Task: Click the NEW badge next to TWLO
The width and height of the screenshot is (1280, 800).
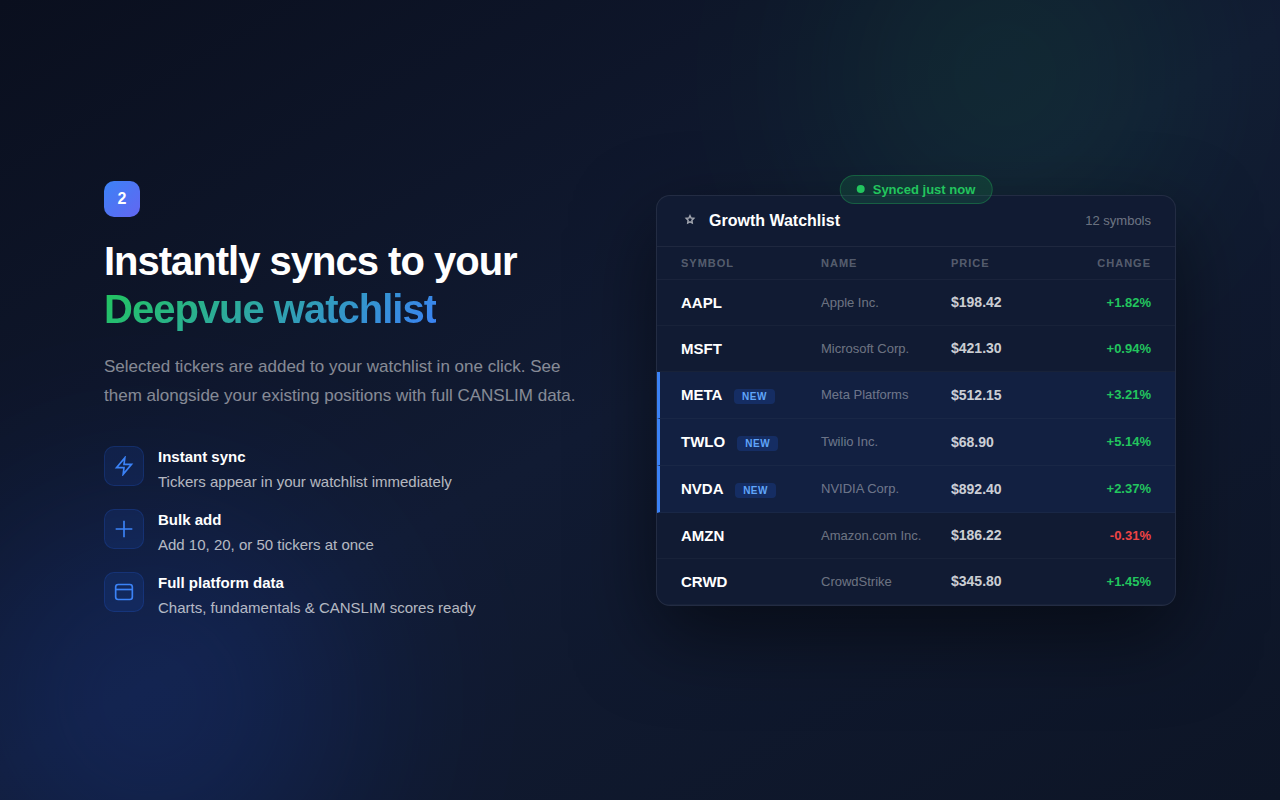Action: coord(757,443)
